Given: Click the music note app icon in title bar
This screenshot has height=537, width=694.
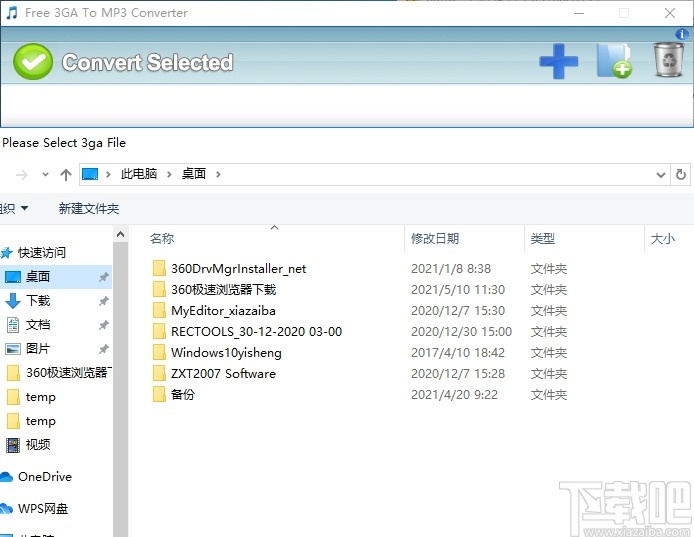Looking at the screenshot, I should pos(12,12).
